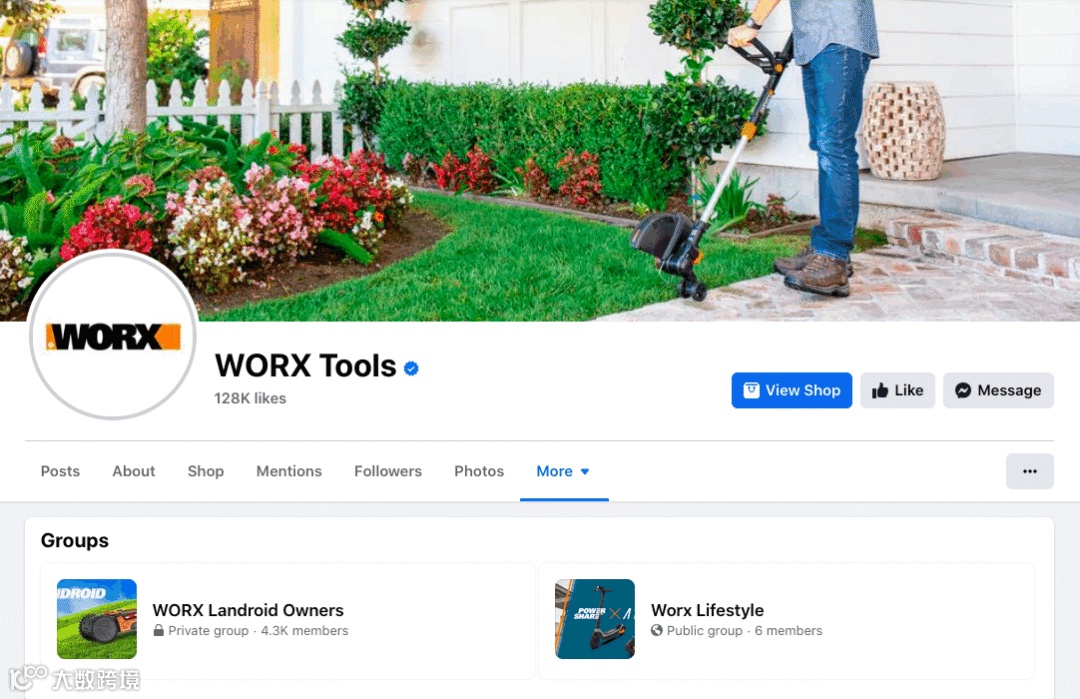Open the WORX Landroid Owners group link
The width and height of the screenshot is (1080, 699).
(x=248, y=610)
